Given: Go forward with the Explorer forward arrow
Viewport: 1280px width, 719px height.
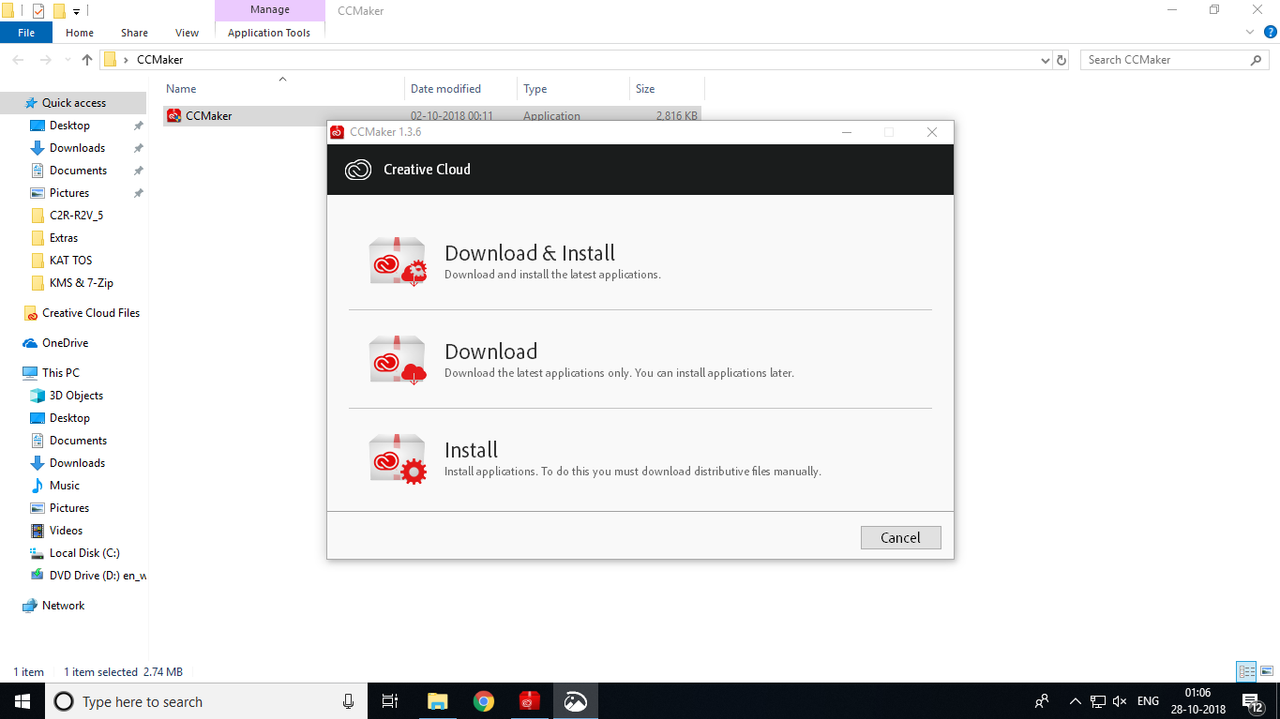Looking at the screenshot, I should coord(45,60).
